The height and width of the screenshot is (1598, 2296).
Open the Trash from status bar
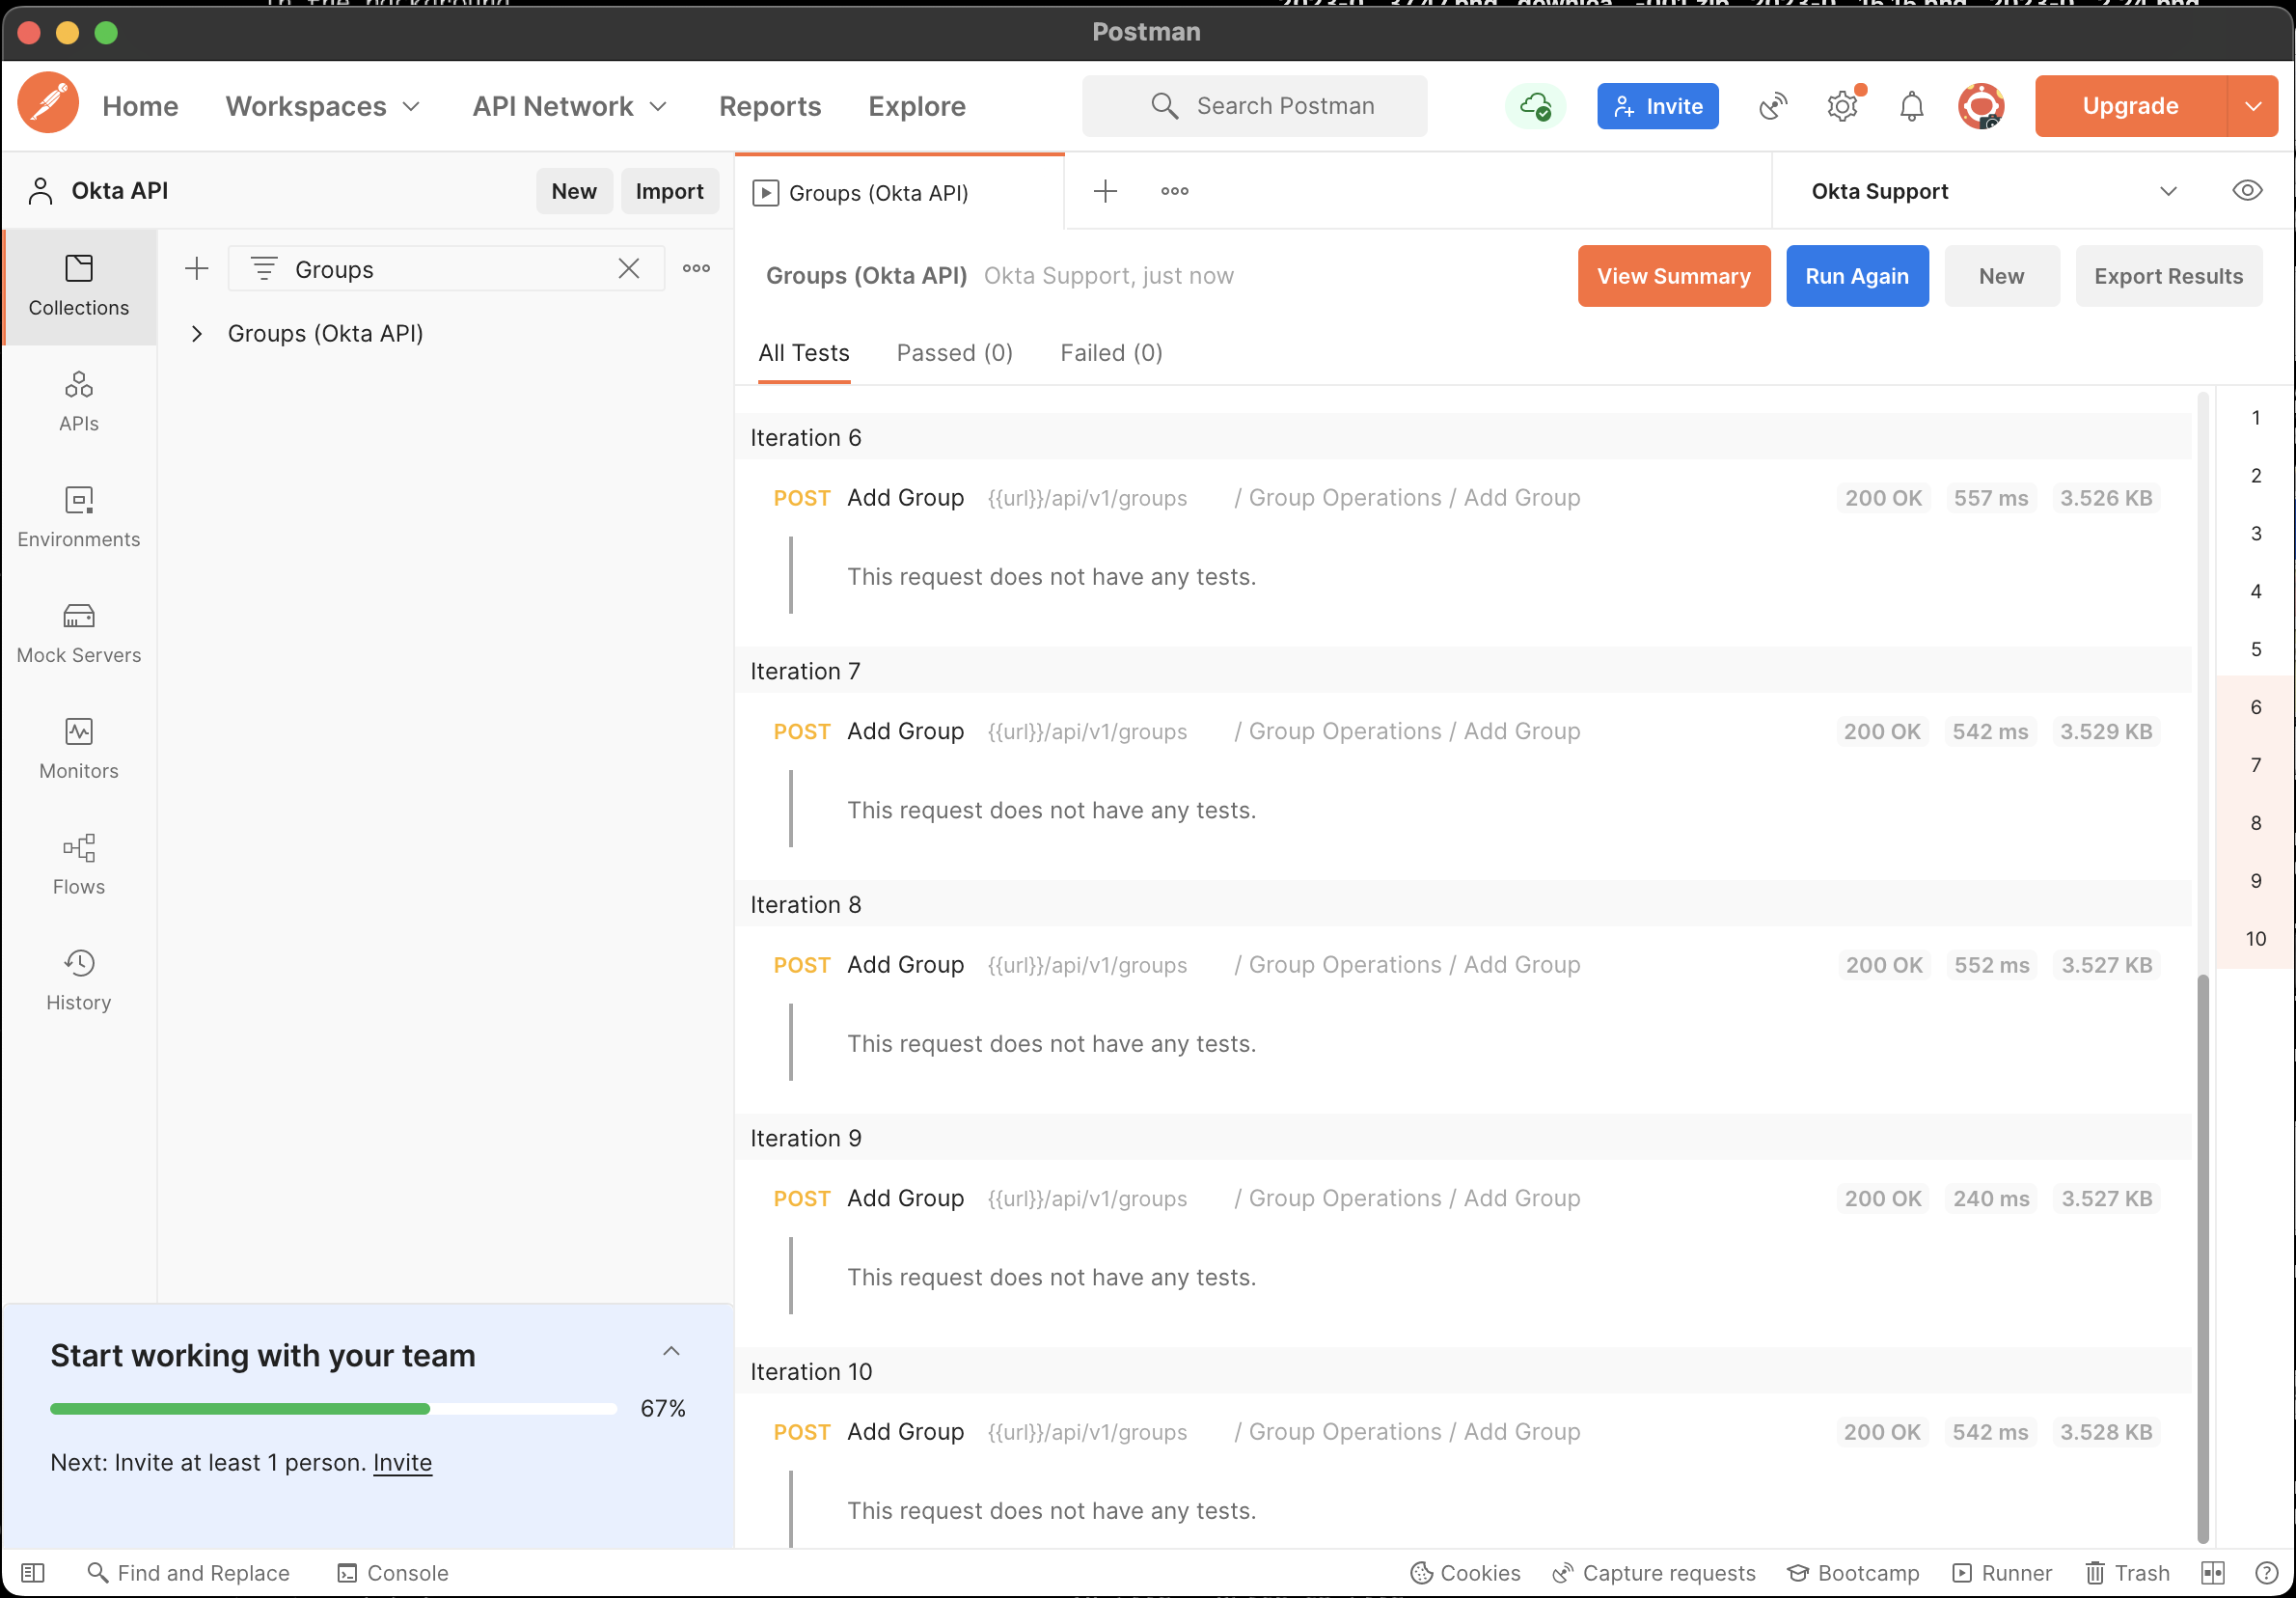[2127, 1572]
